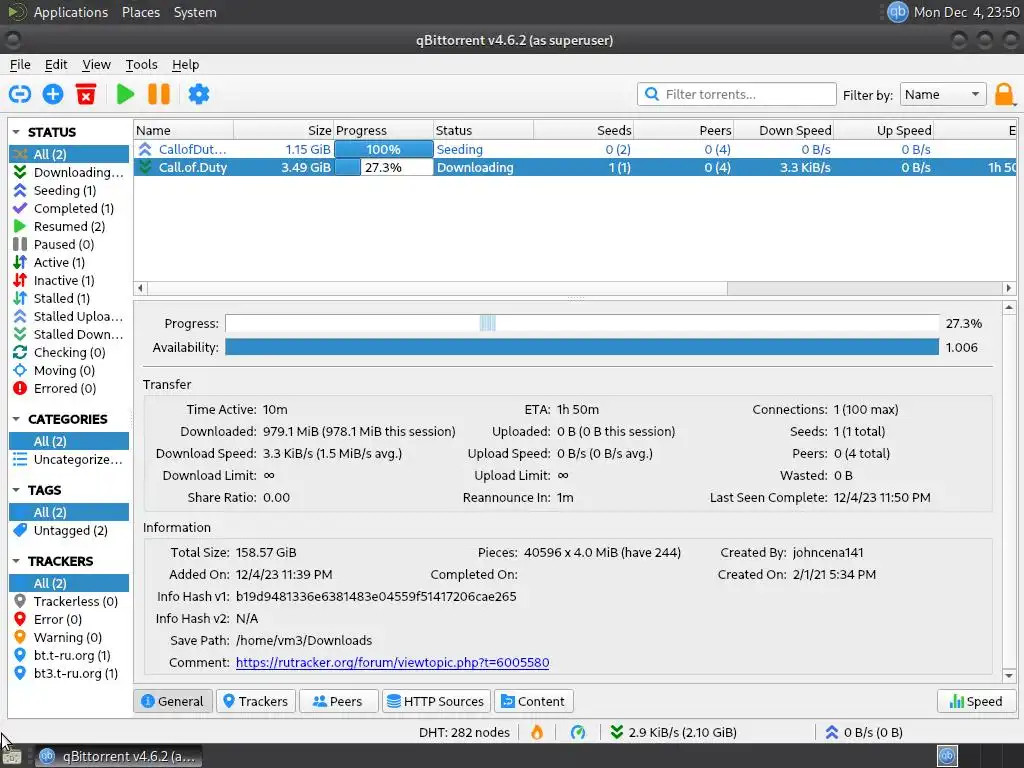Screen dimensions: 1024x768
Task: Select Stalled (1) status filter
Action: (69, 298)
